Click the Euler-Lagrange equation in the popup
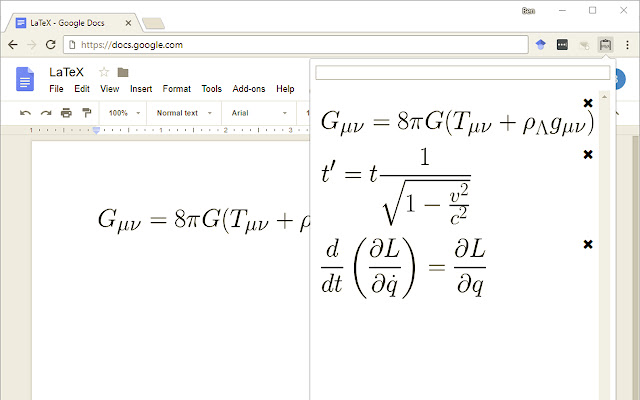 click(x=403, y=267)
